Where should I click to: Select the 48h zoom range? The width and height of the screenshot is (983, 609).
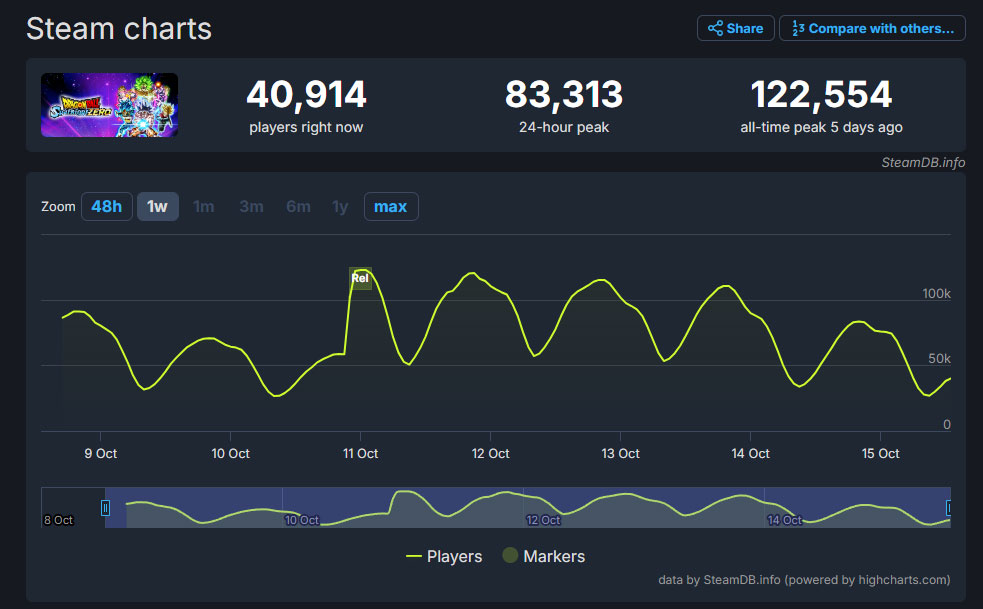click(x=106, y=207)
